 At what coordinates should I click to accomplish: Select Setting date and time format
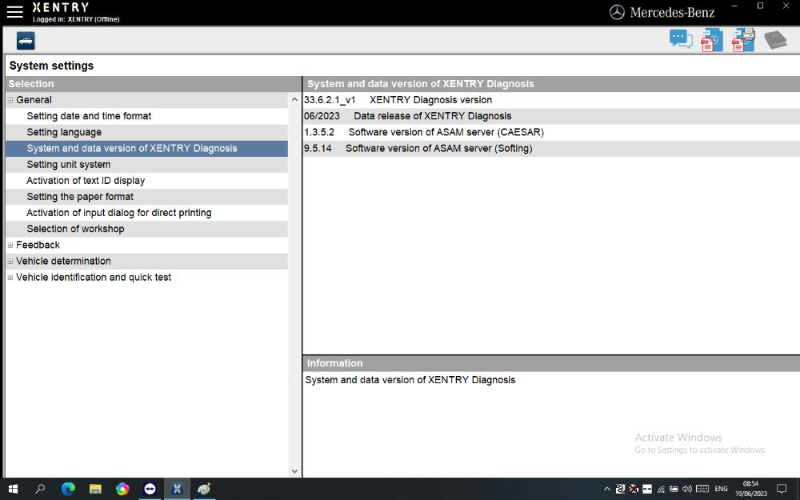(x=89, y=116)
